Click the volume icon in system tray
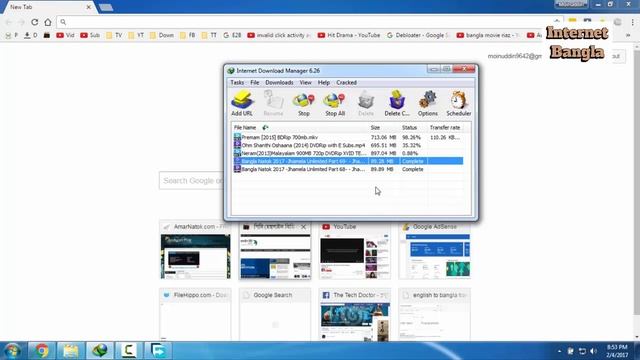Viewport: 640px width, 360px height. 593,351
